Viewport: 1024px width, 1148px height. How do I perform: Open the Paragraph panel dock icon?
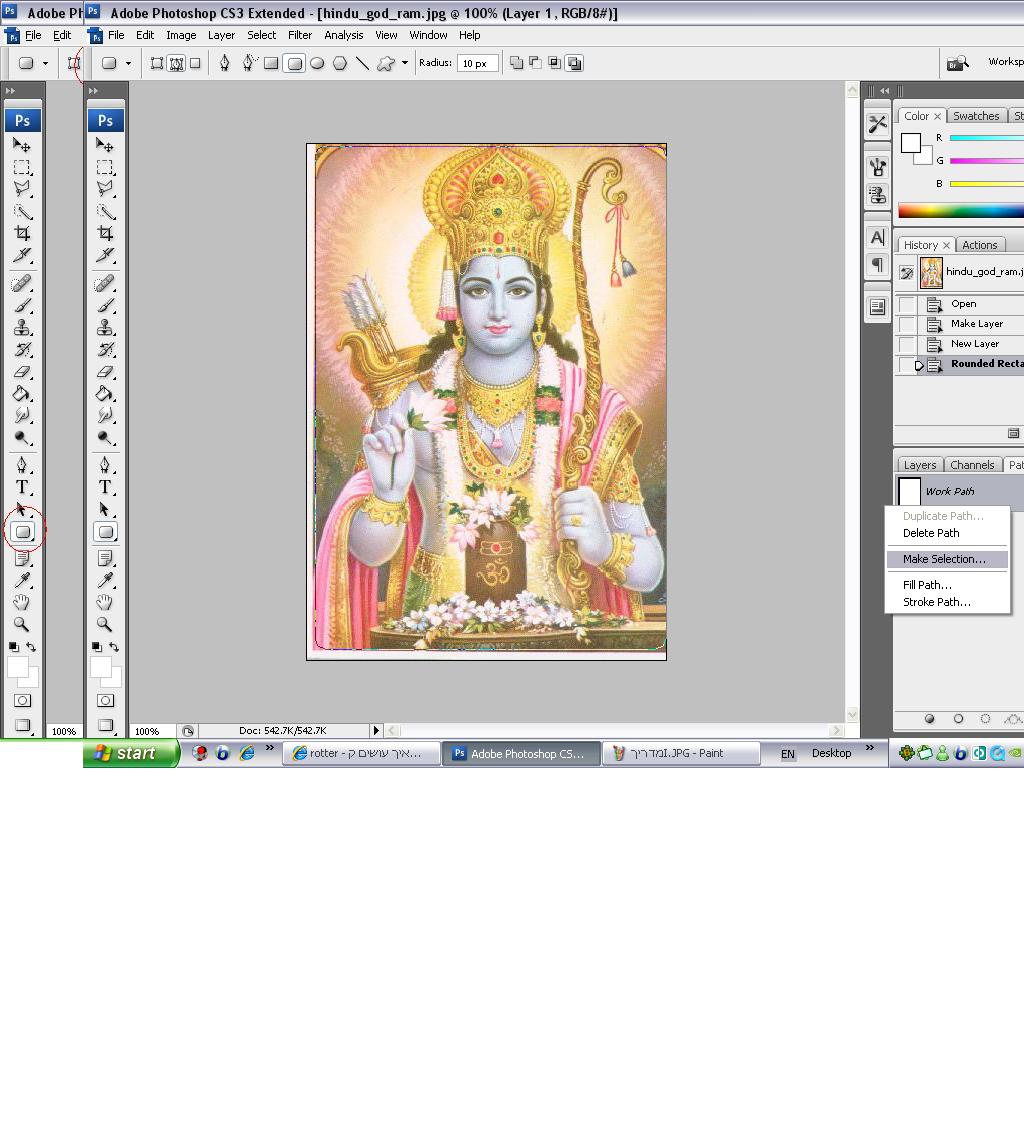pos(877,265)
